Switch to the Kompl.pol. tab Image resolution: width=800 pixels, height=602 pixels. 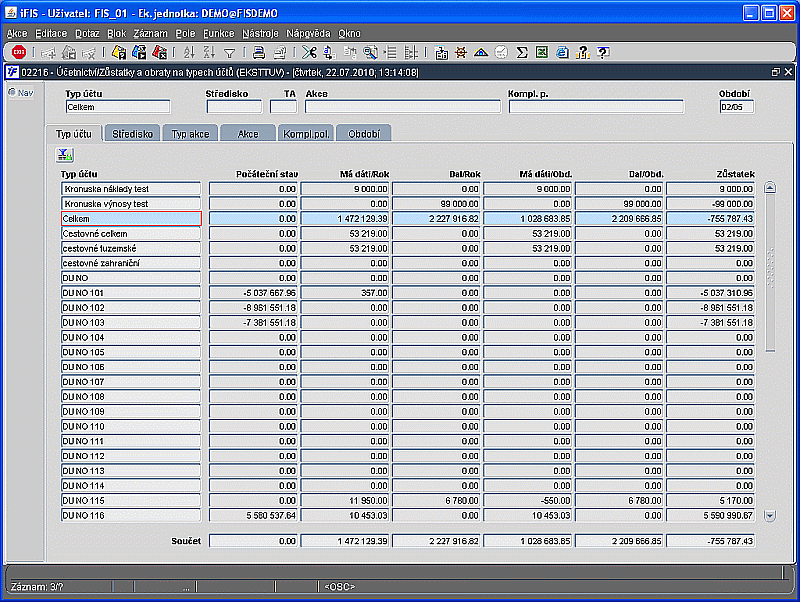pyautogui.click(x=306, y=134)
